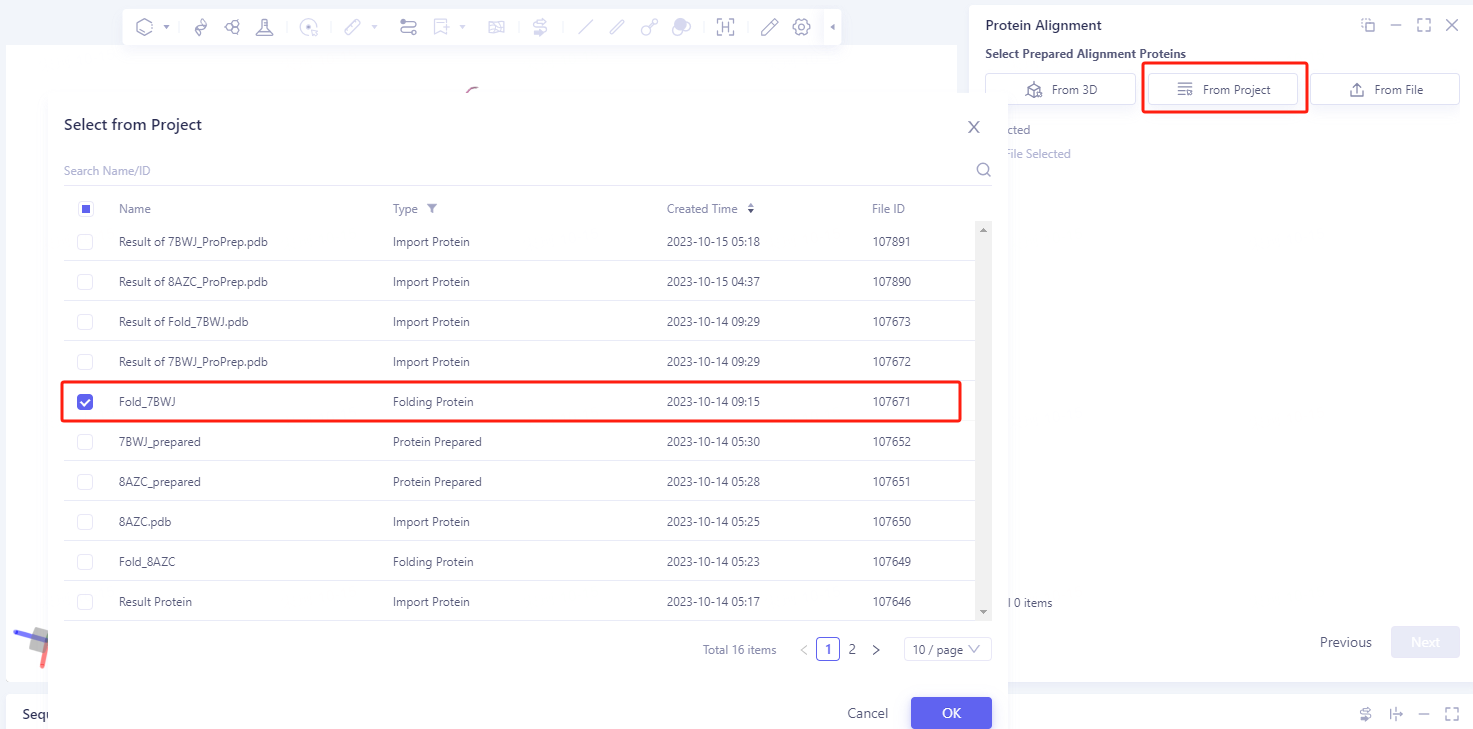Select the ball-and-stick style icon
This screenshot has width=1473, height=729.
coord(649,27)
